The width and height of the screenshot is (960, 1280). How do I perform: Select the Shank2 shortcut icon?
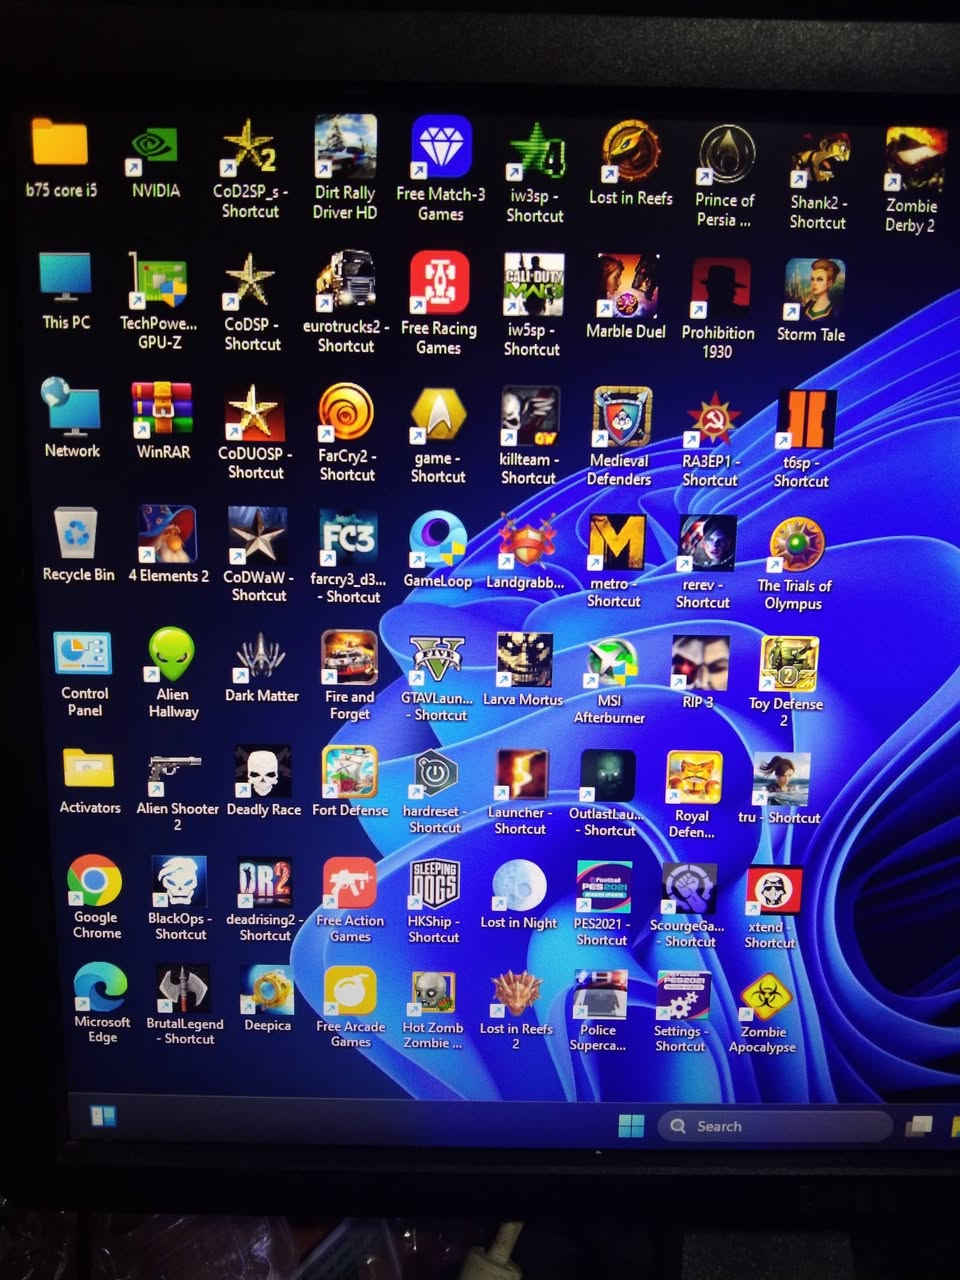[x=819, y=160]
